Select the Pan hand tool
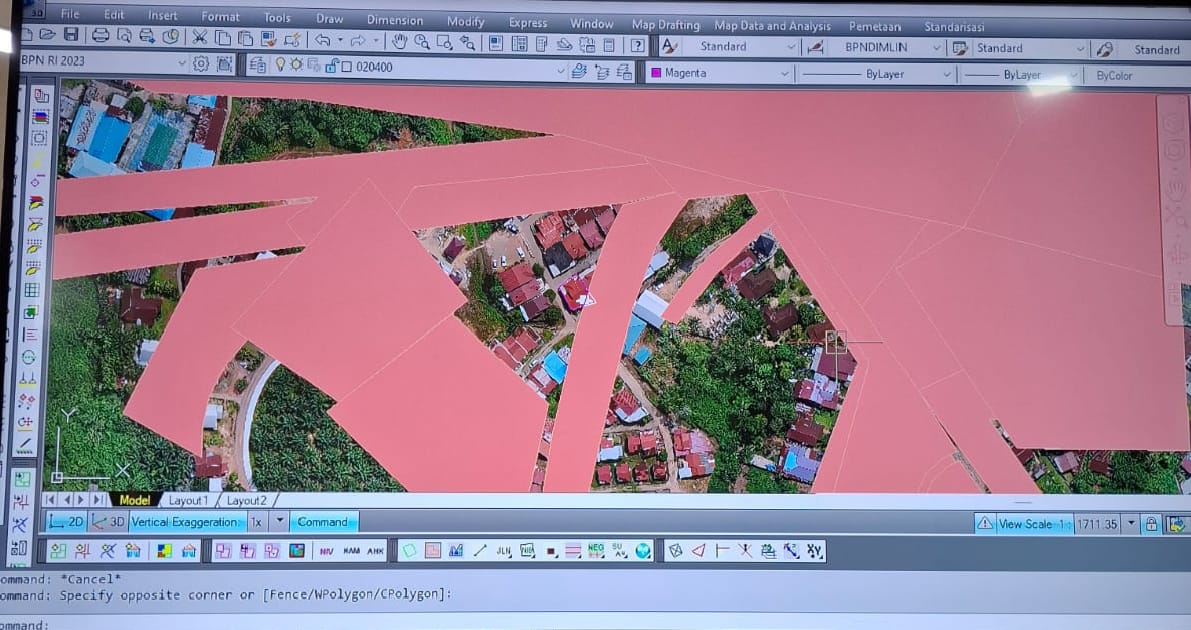 [x=399, y=42]
